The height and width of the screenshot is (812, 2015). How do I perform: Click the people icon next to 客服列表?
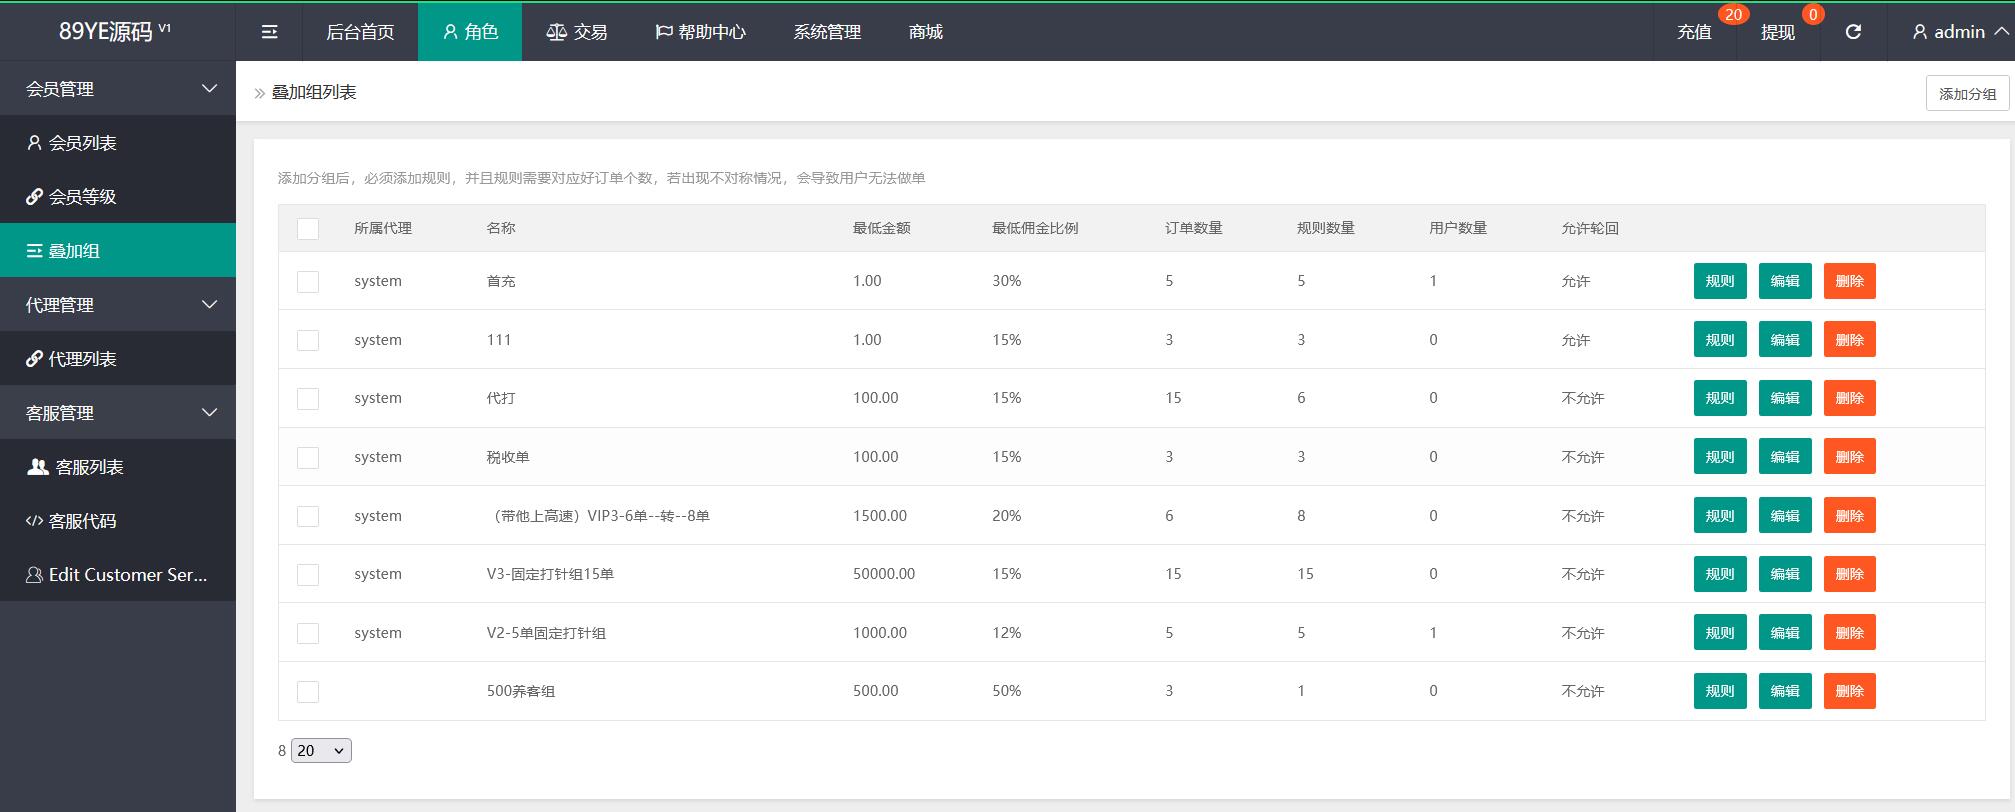click(x=38, y=467)
